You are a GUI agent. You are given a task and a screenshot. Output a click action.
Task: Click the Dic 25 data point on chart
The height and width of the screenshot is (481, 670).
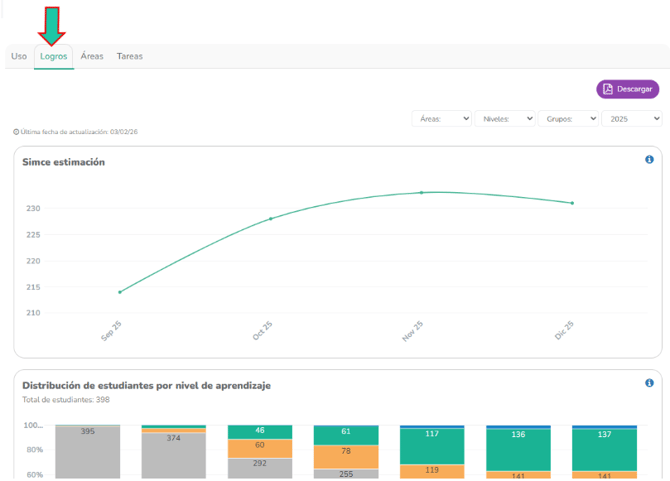pyautogui.click(x=572, y=203)
